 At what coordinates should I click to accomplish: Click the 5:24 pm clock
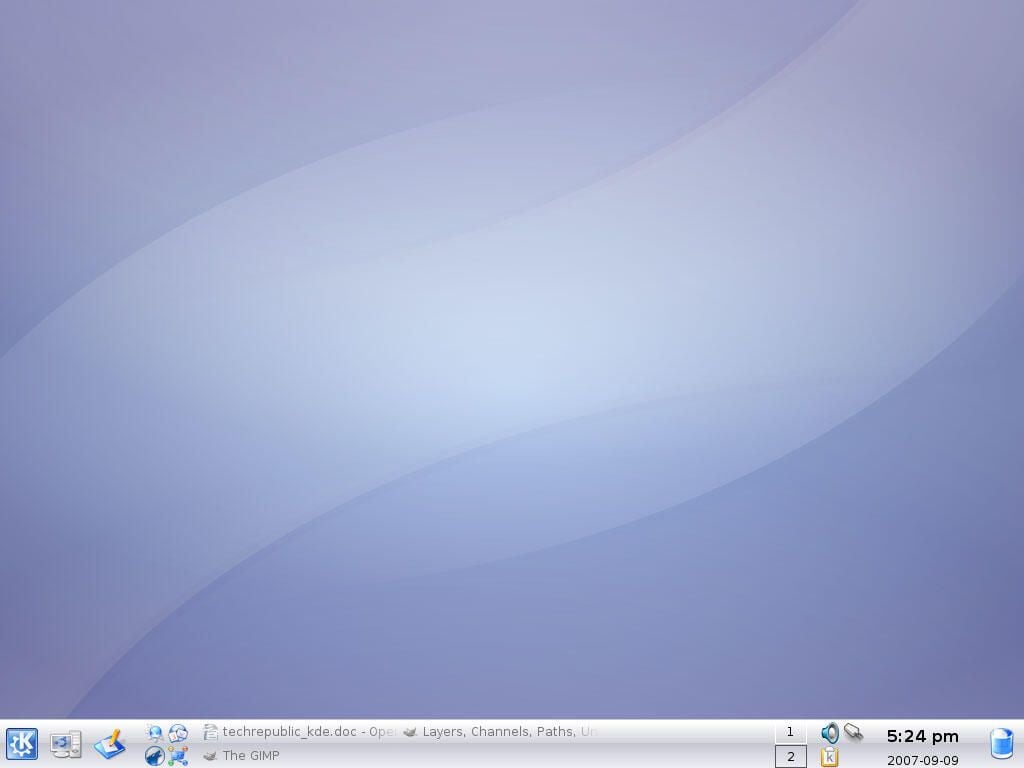922,737
